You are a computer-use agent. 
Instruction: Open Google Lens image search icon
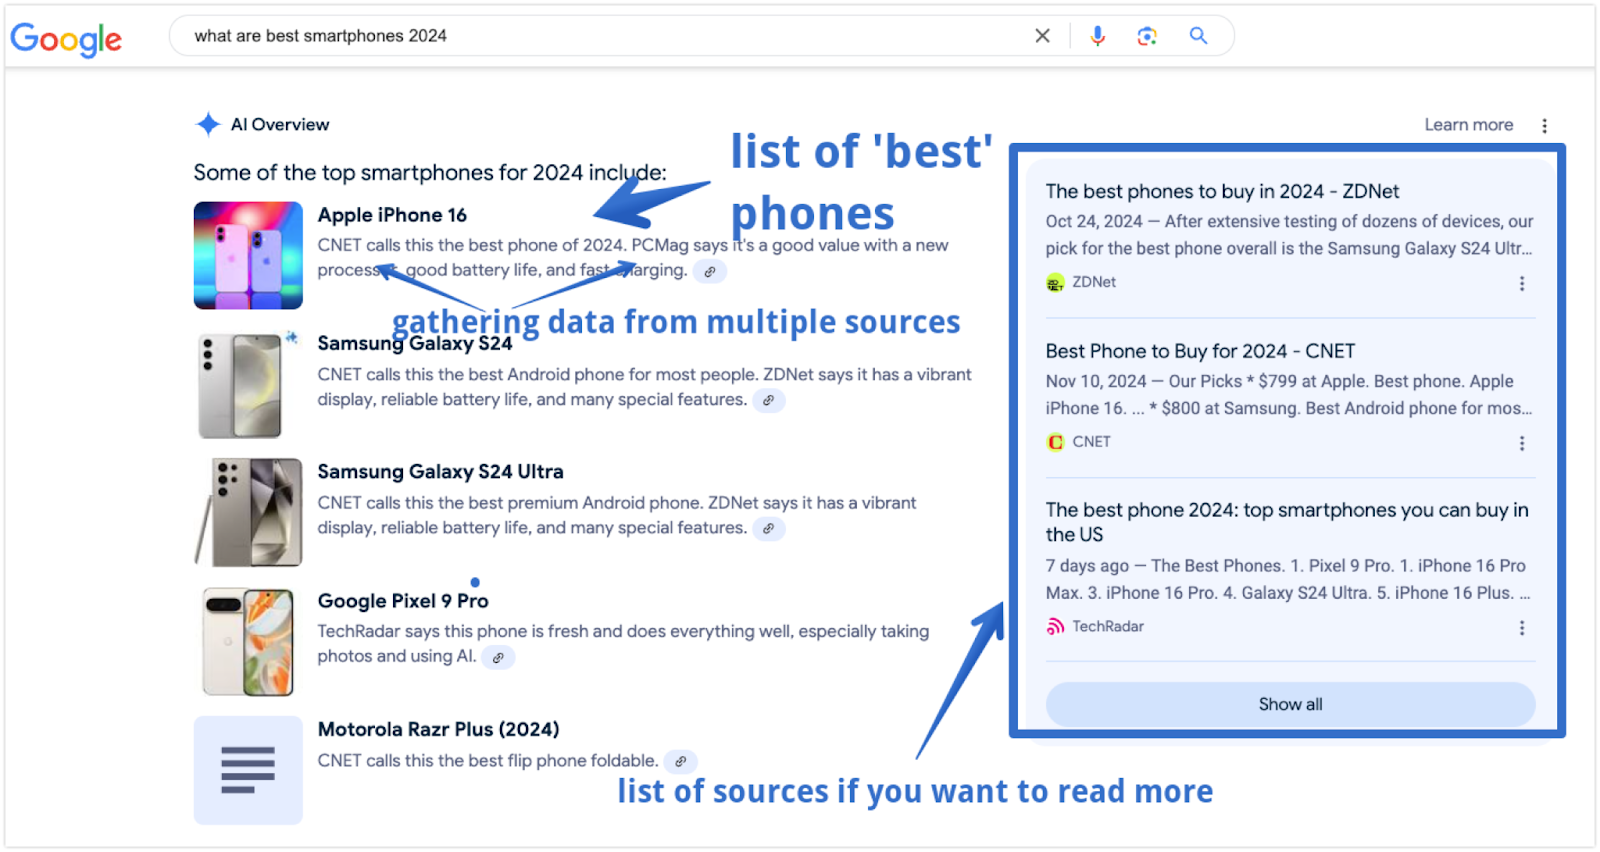1147,36
